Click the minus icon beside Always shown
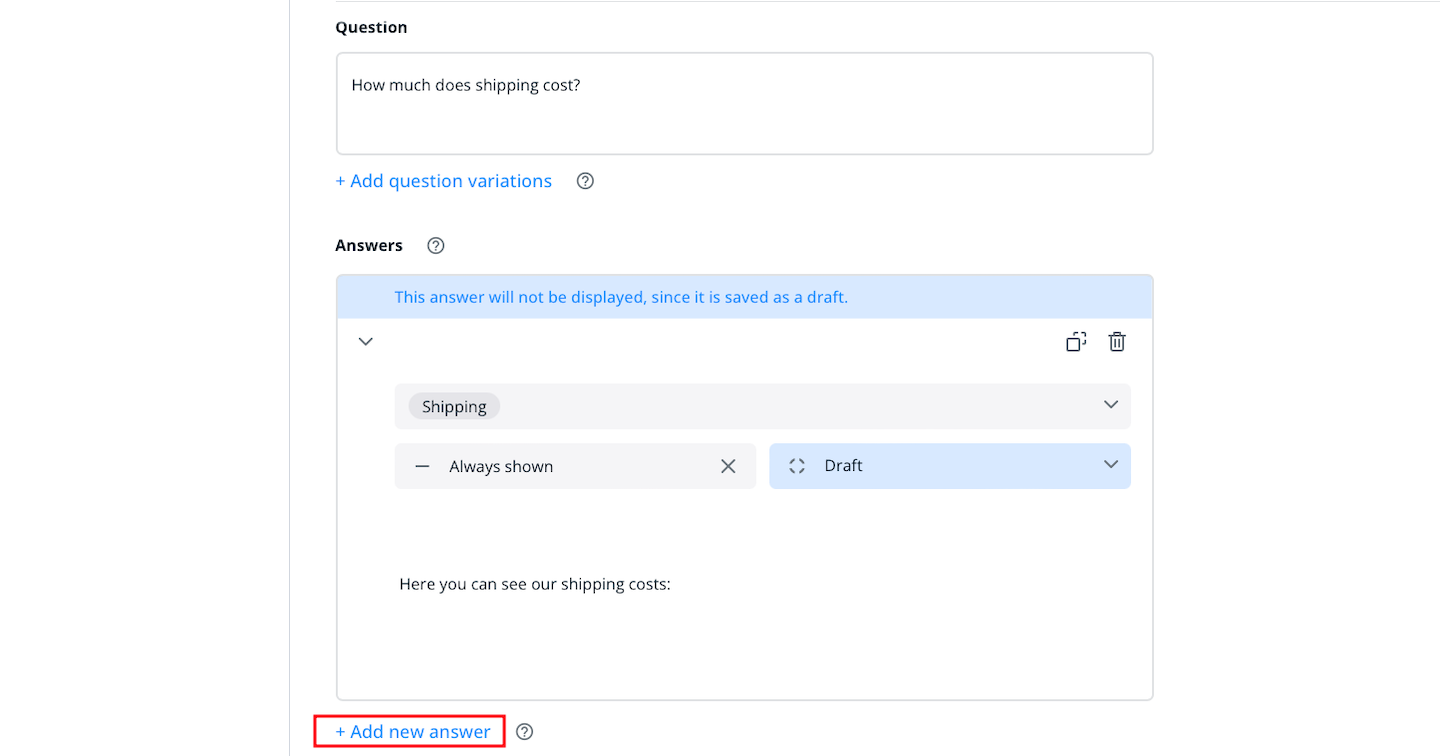1440x756 pixels. (422, 466)
